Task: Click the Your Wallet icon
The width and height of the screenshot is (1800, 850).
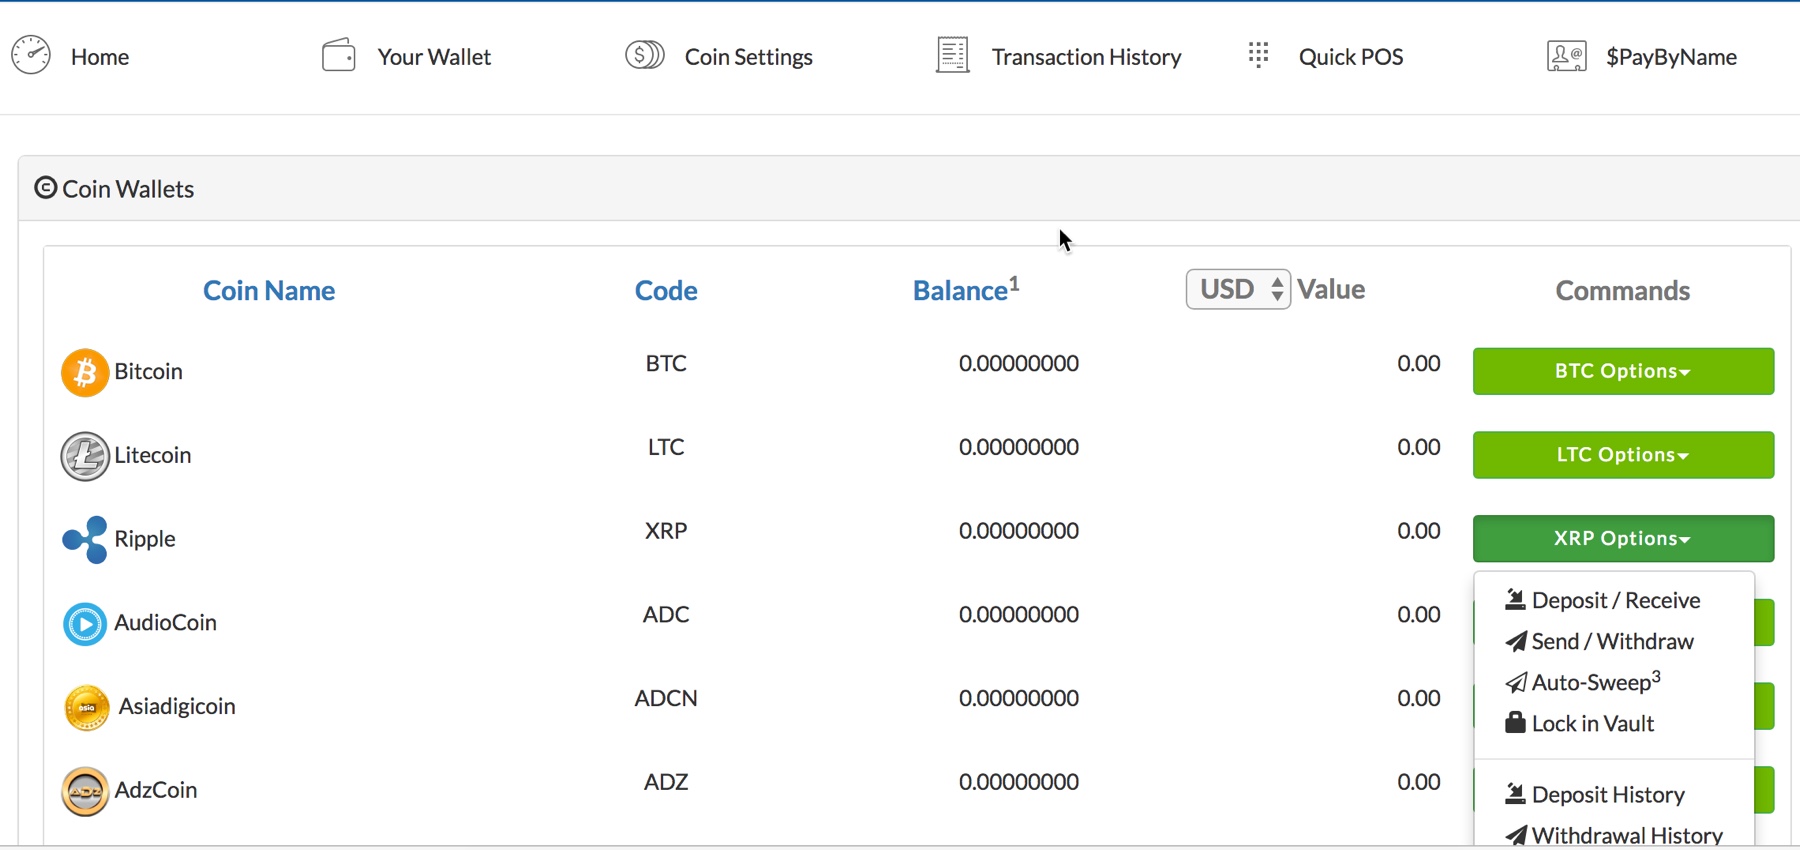Action: 339,55
